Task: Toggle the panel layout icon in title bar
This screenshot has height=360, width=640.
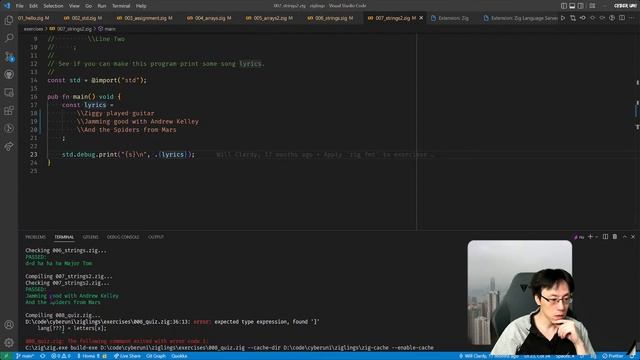Action: point(572,6)
